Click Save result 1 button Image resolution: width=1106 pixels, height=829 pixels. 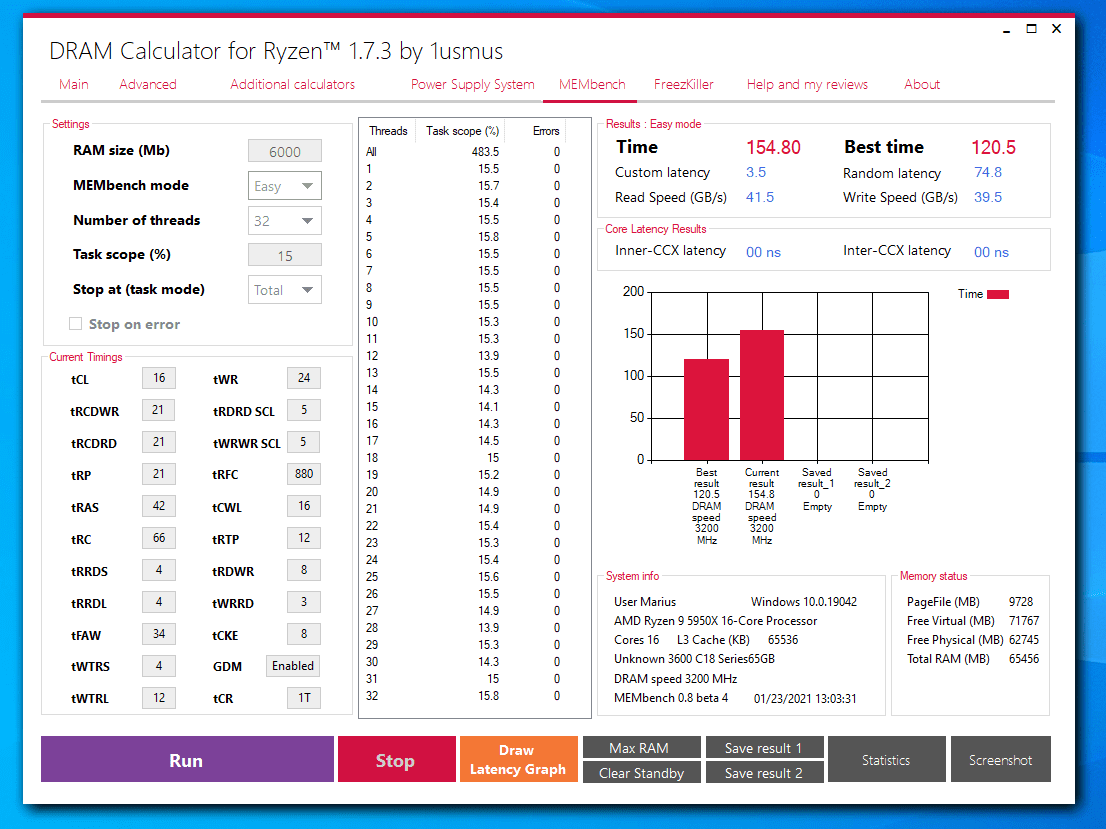coord(764,747)
